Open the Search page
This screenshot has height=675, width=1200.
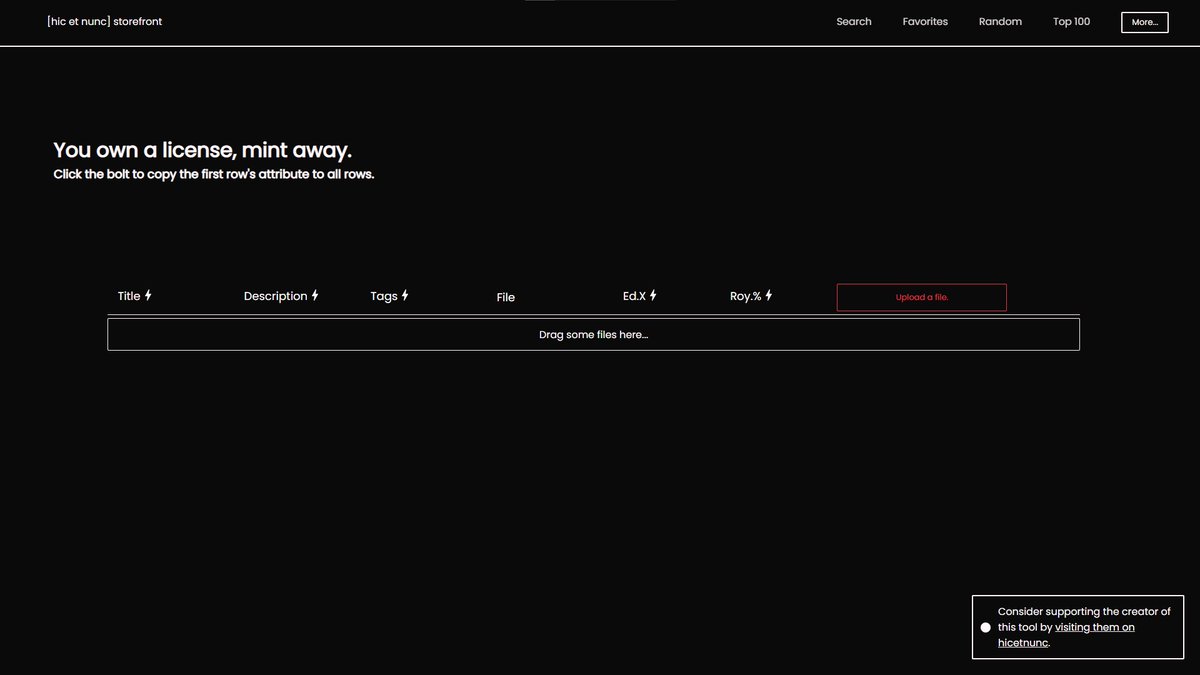point(854,22)
